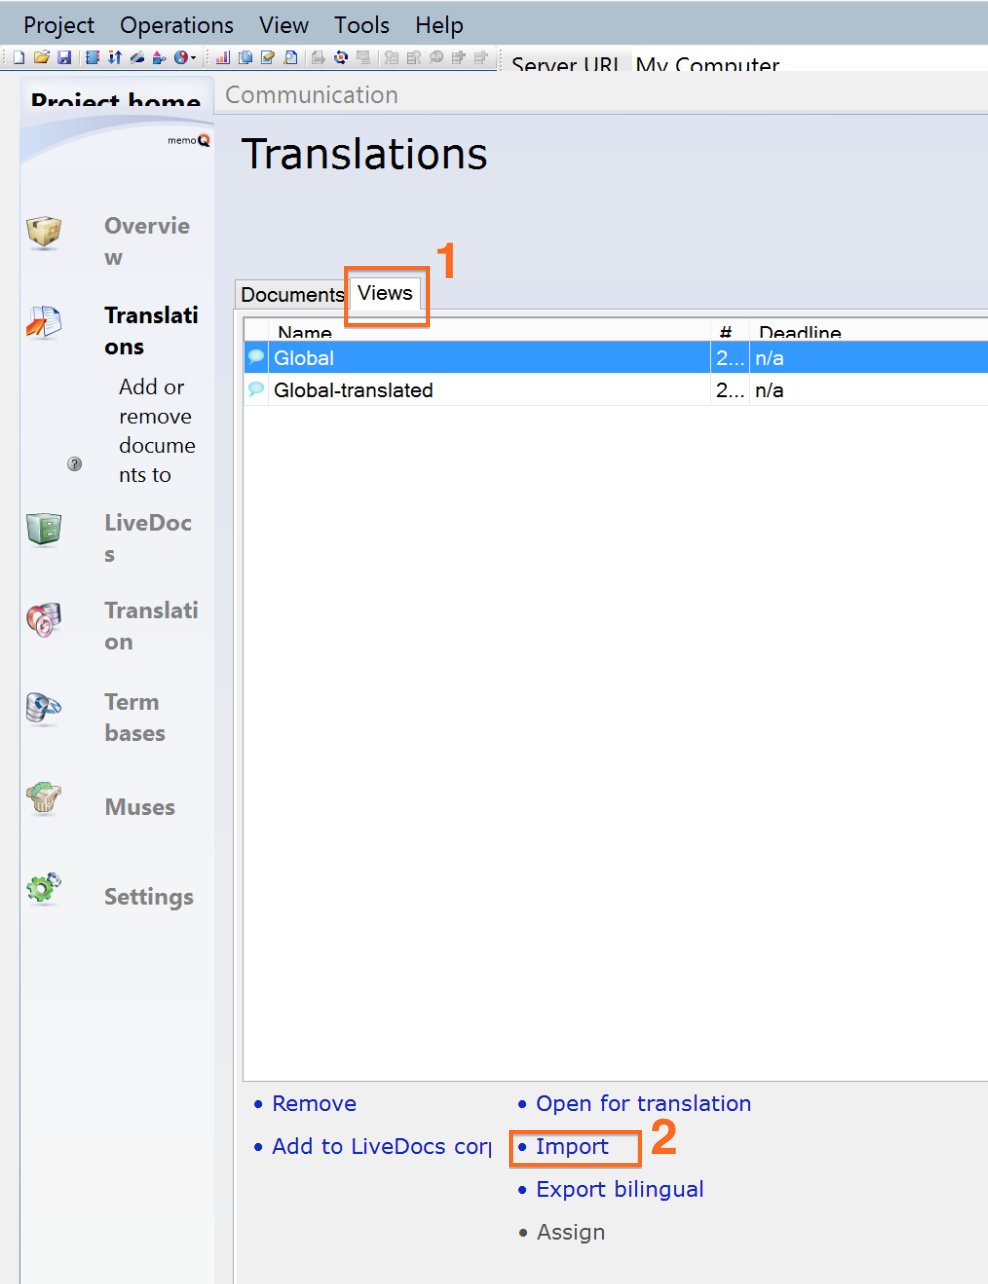This screenshot has width=988, height=1284.
Task: Open the Tools menu
Action: click(x=361, y=25)
